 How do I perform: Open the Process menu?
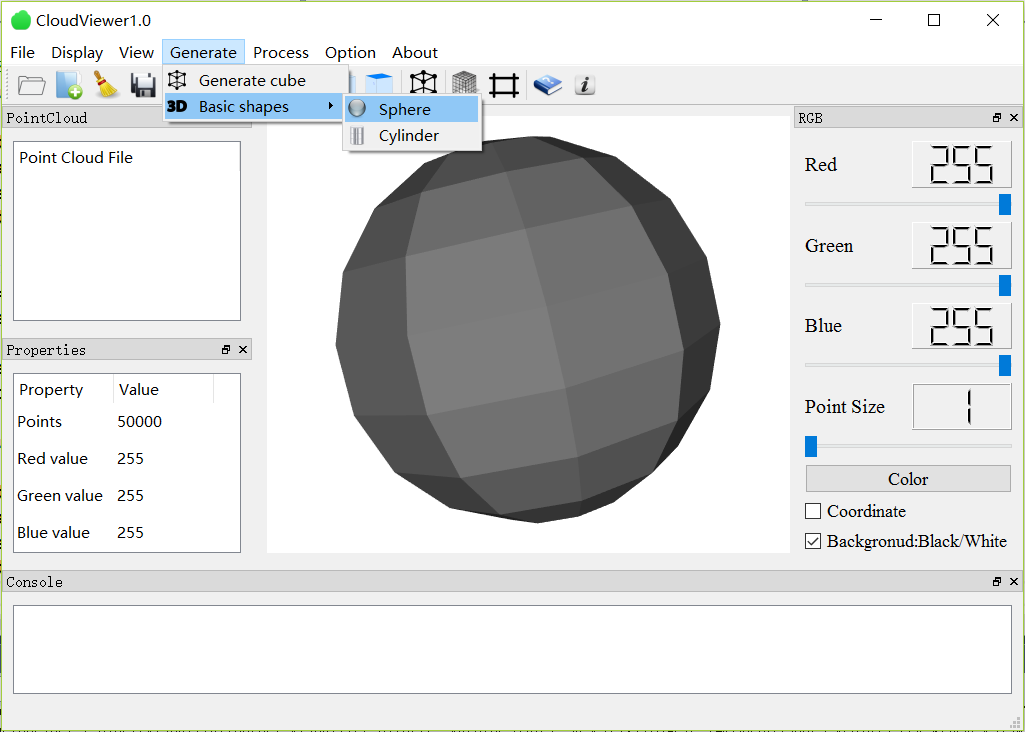280,53
